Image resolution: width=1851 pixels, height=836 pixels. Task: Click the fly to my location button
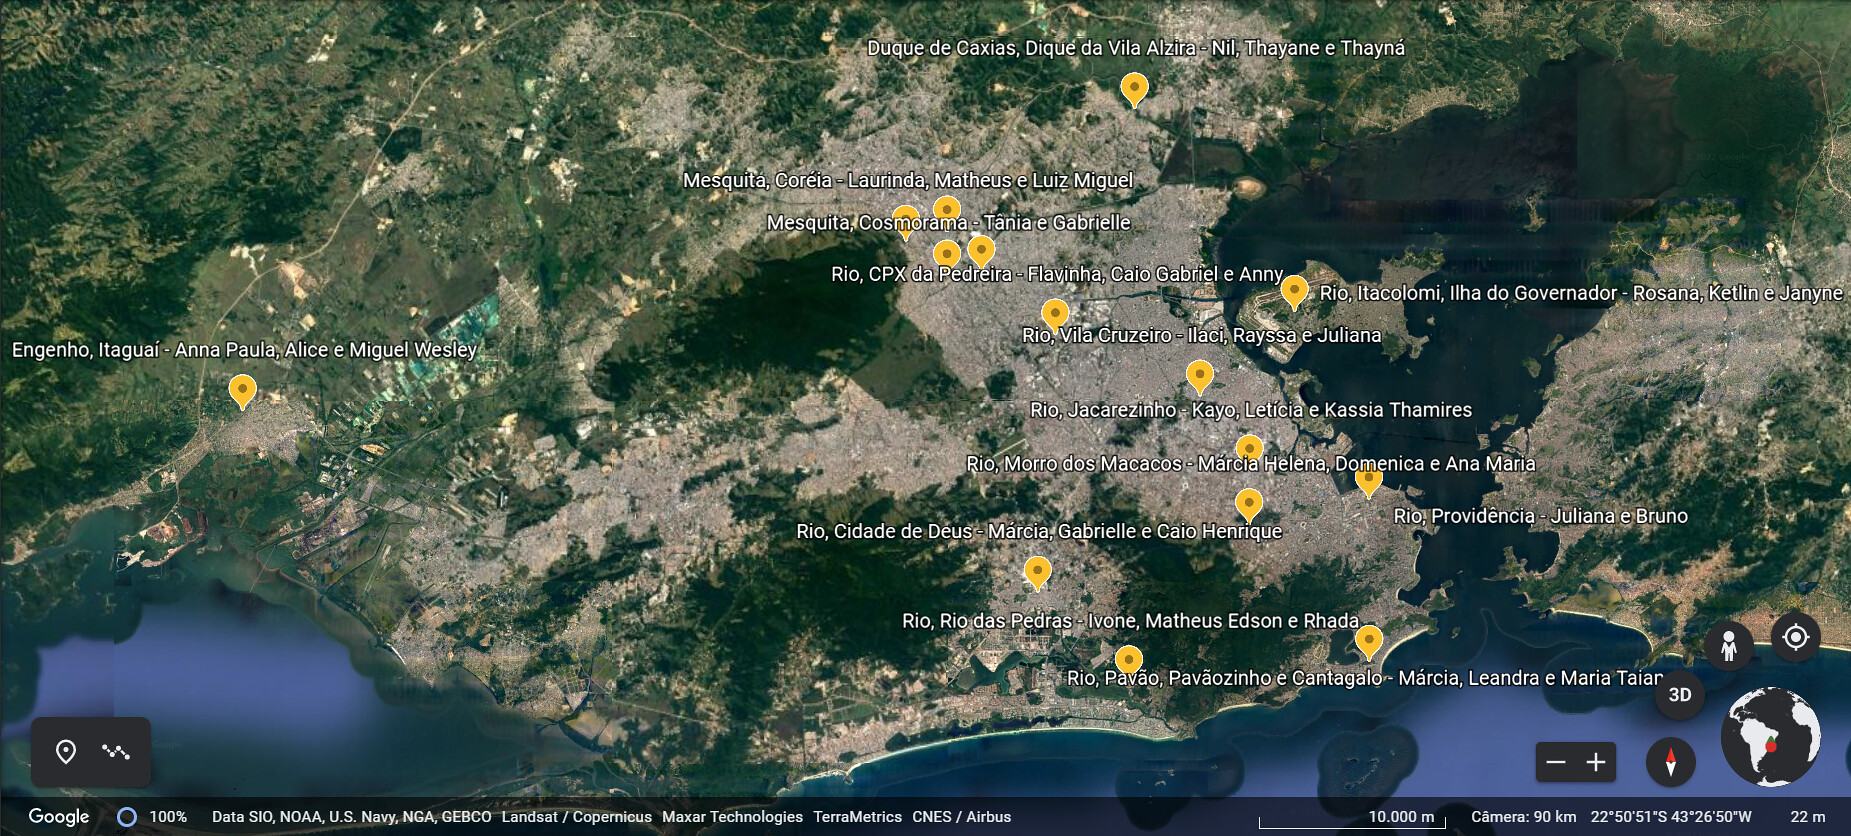pyautogui.click(x=1795, y=637)
